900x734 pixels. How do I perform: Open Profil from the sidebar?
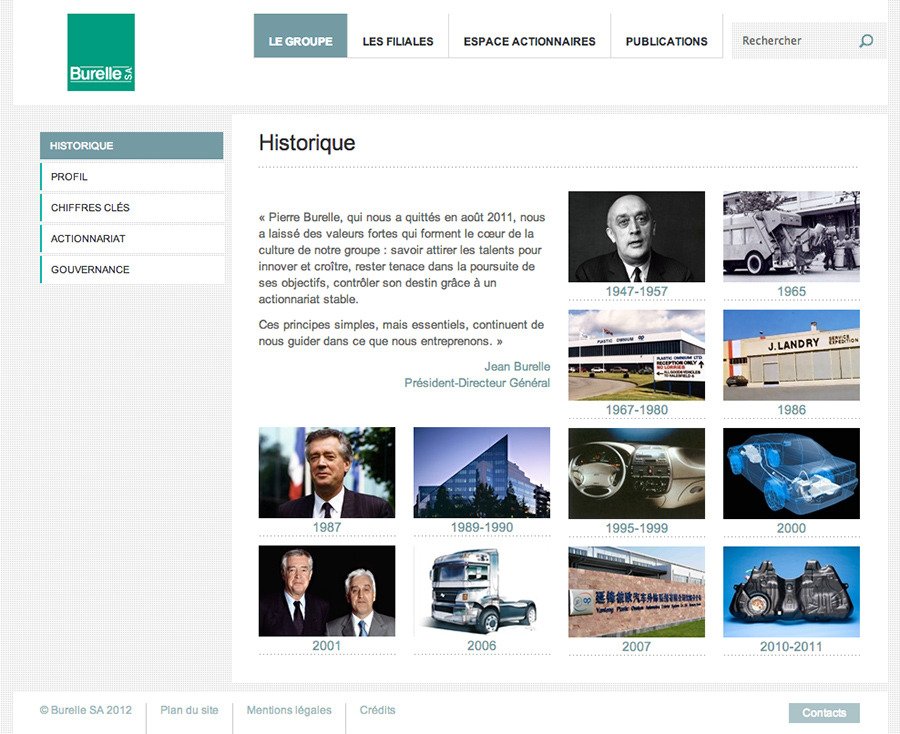(x=131, y=177)
